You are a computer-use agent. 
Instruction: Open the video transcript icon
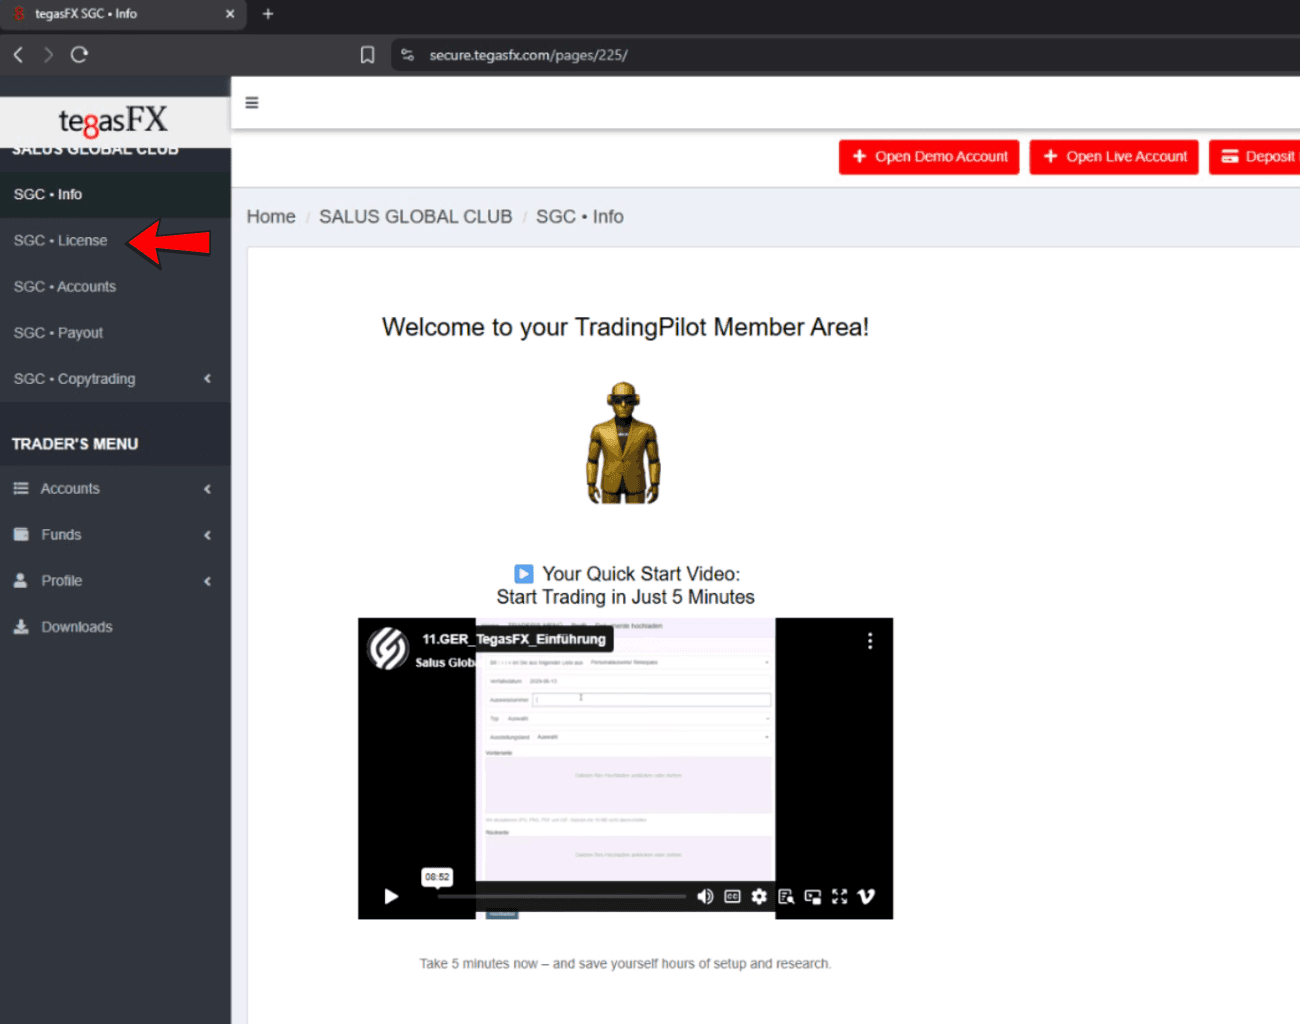coord(786,896)
